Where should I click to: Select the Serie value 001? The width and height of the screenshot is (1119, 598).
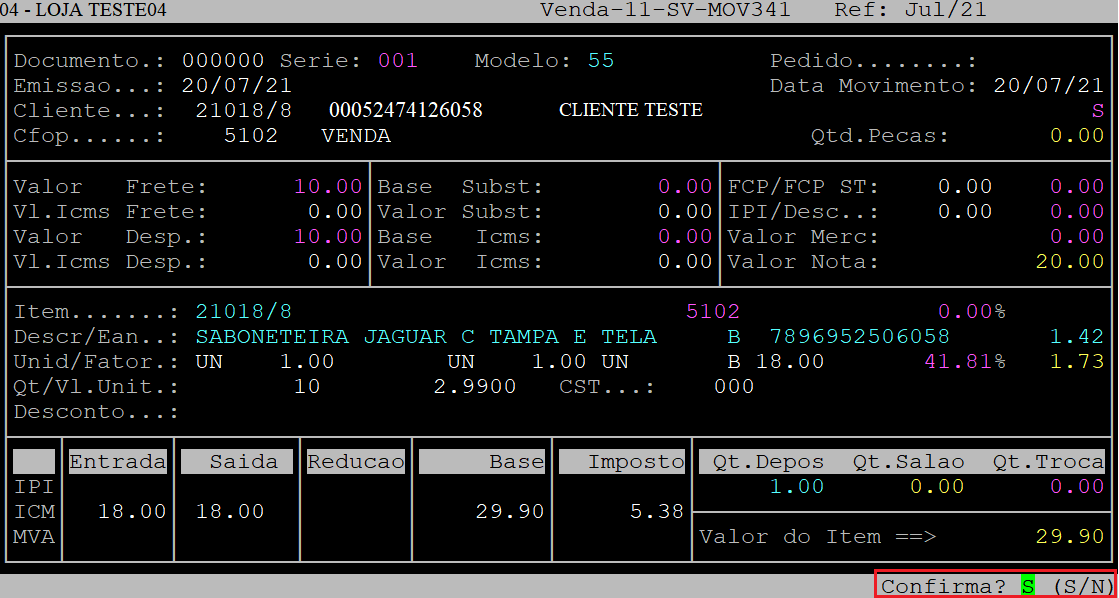(397, 61)
